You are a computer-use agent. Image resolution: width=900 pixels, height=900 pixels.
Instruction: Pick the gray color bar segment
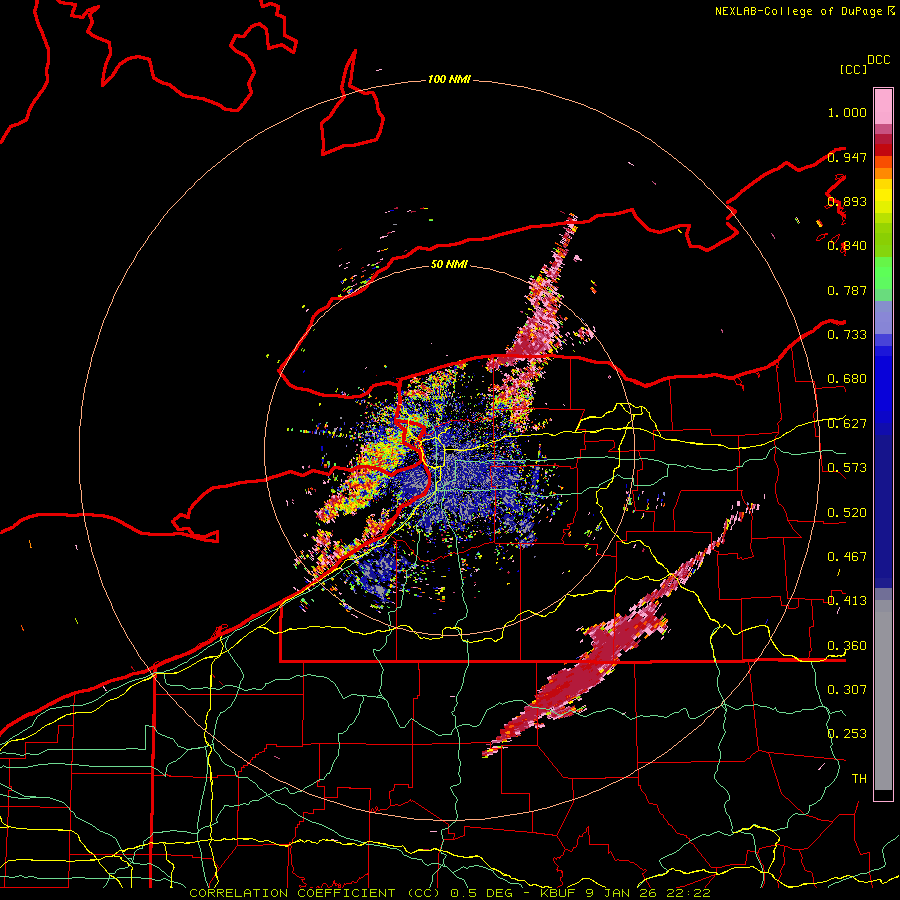pos(883,695)
